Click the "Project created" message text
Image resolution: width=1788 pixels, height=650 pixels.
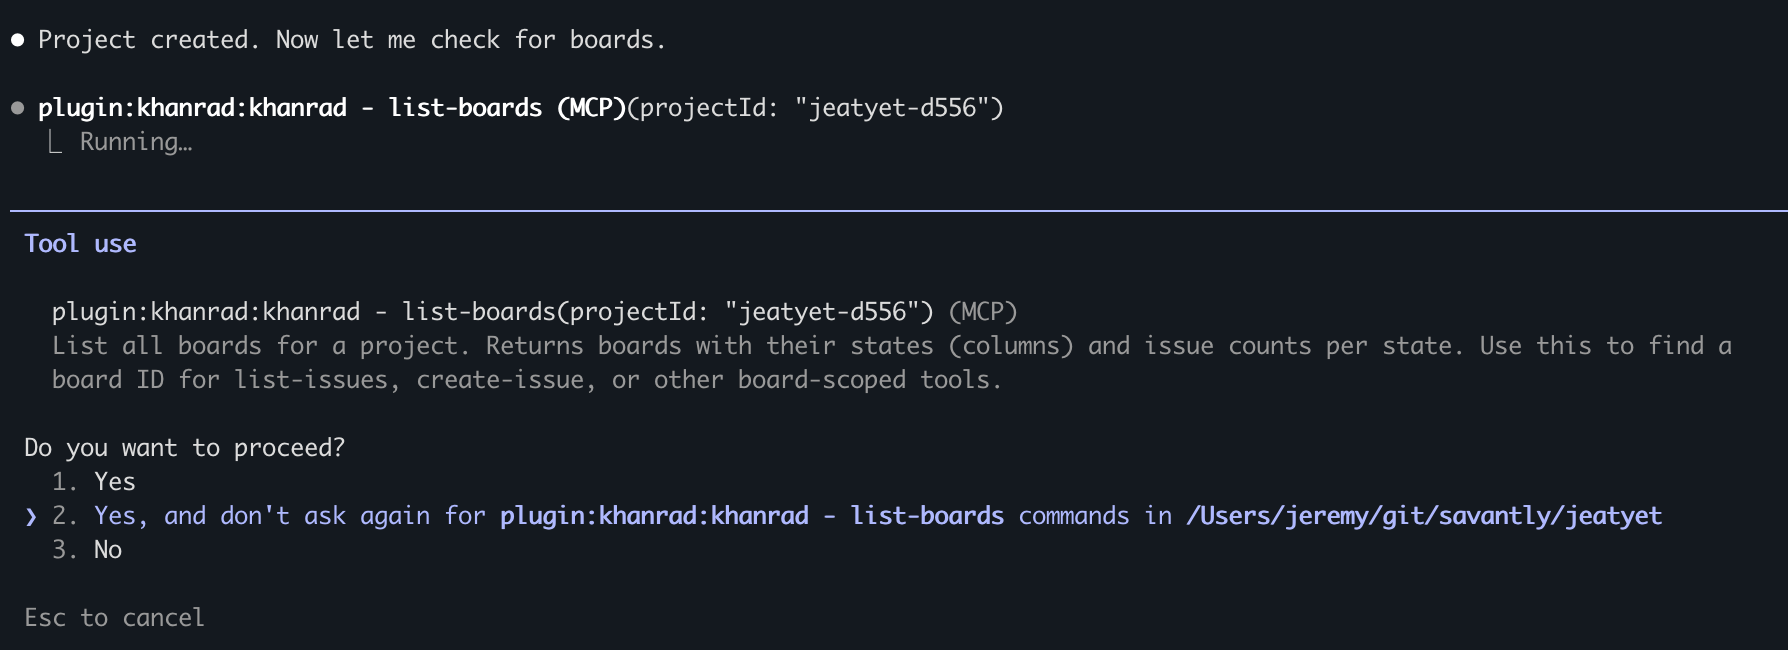351,40
